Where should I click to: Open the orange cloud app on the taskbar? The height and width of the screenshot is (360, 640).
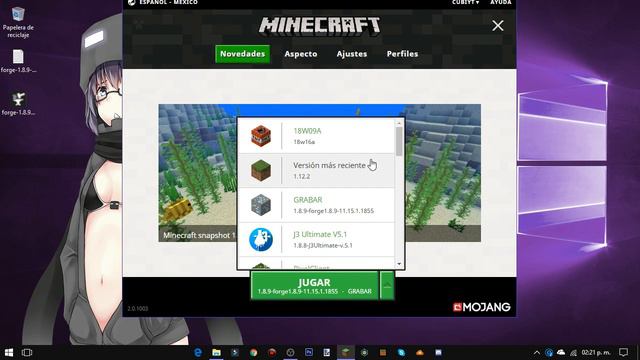tap(420, 352)
